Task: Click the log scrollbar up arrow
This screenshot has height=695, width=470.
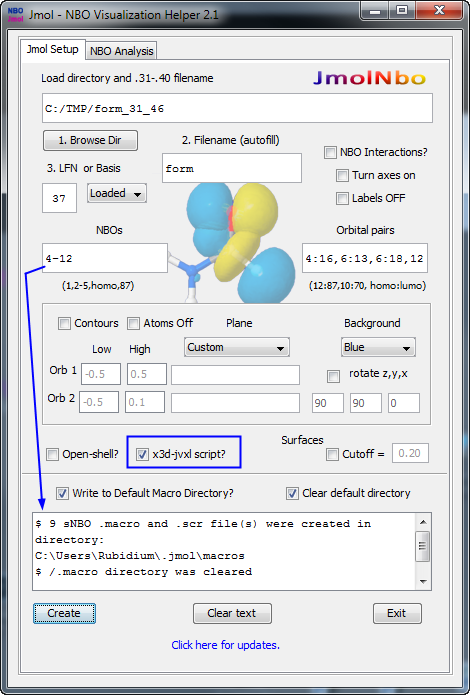Action: pos(423,522)
